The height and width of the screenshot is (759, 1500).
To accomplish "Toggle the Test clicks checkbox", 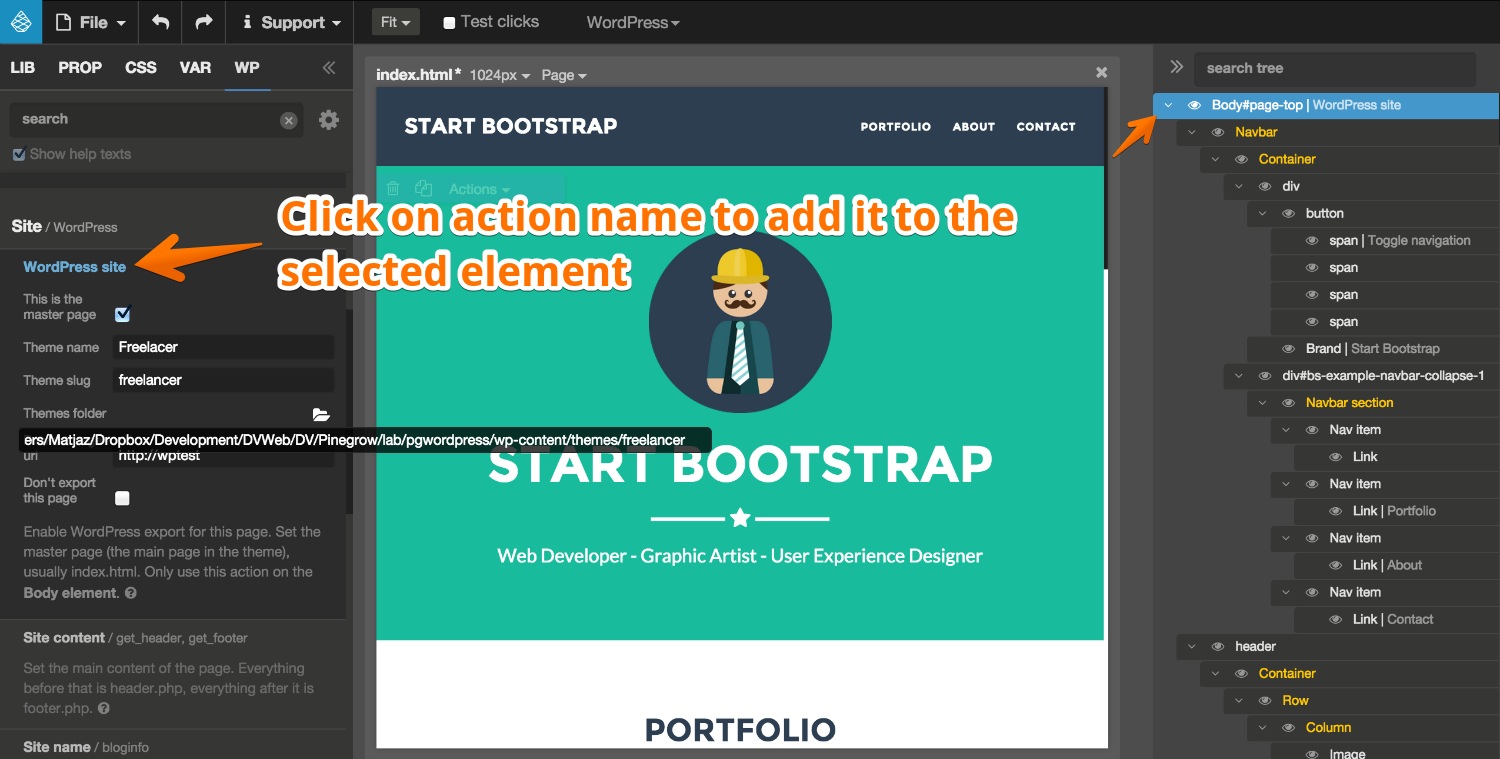I will point(449,22).
